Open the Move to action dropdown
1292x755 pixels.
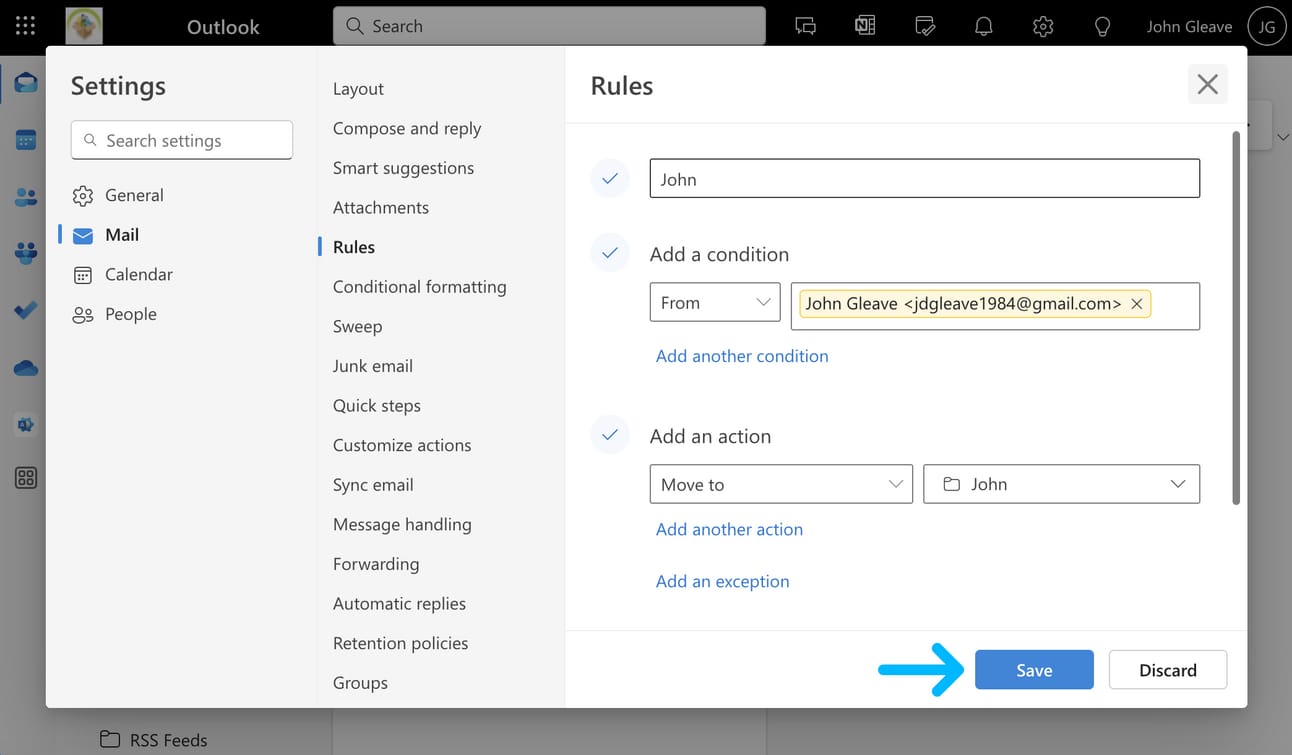click(781, 484)
